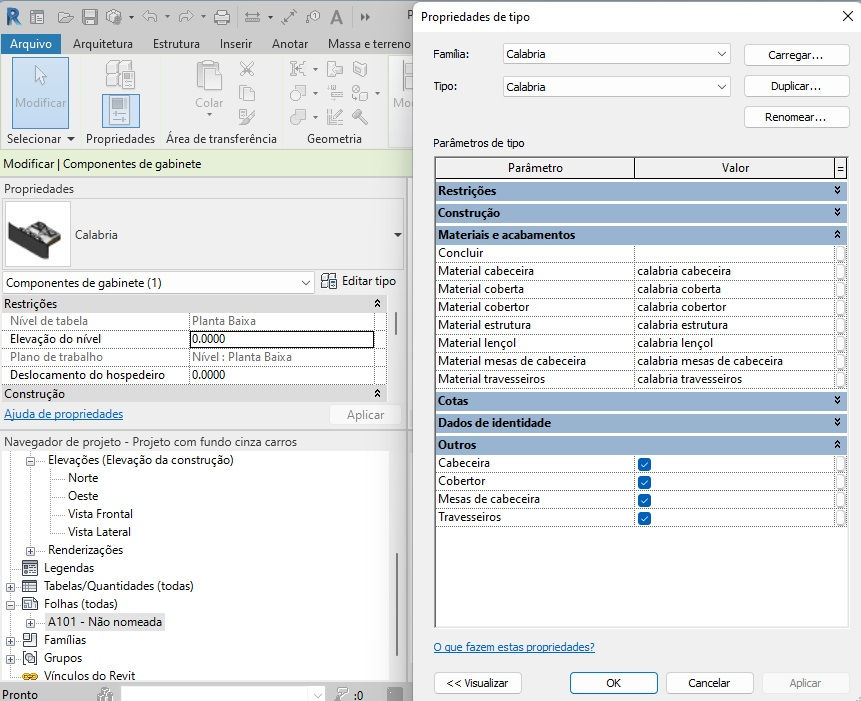Toggle the Cobertor checkbox
This screenshot has height=701, width=861.
click(x=645, y=482)
